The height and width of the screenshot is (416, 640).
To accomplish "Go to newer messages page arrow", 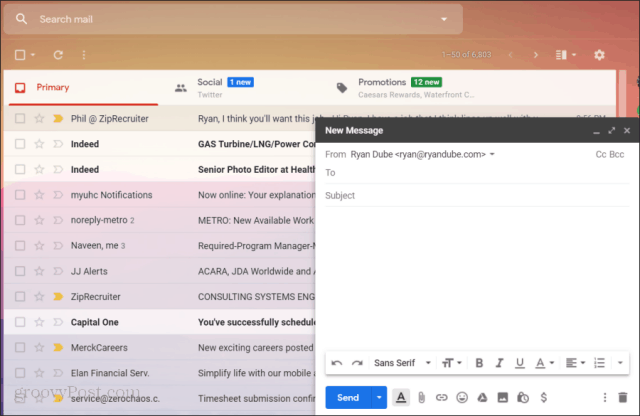I will pos(510,55).
